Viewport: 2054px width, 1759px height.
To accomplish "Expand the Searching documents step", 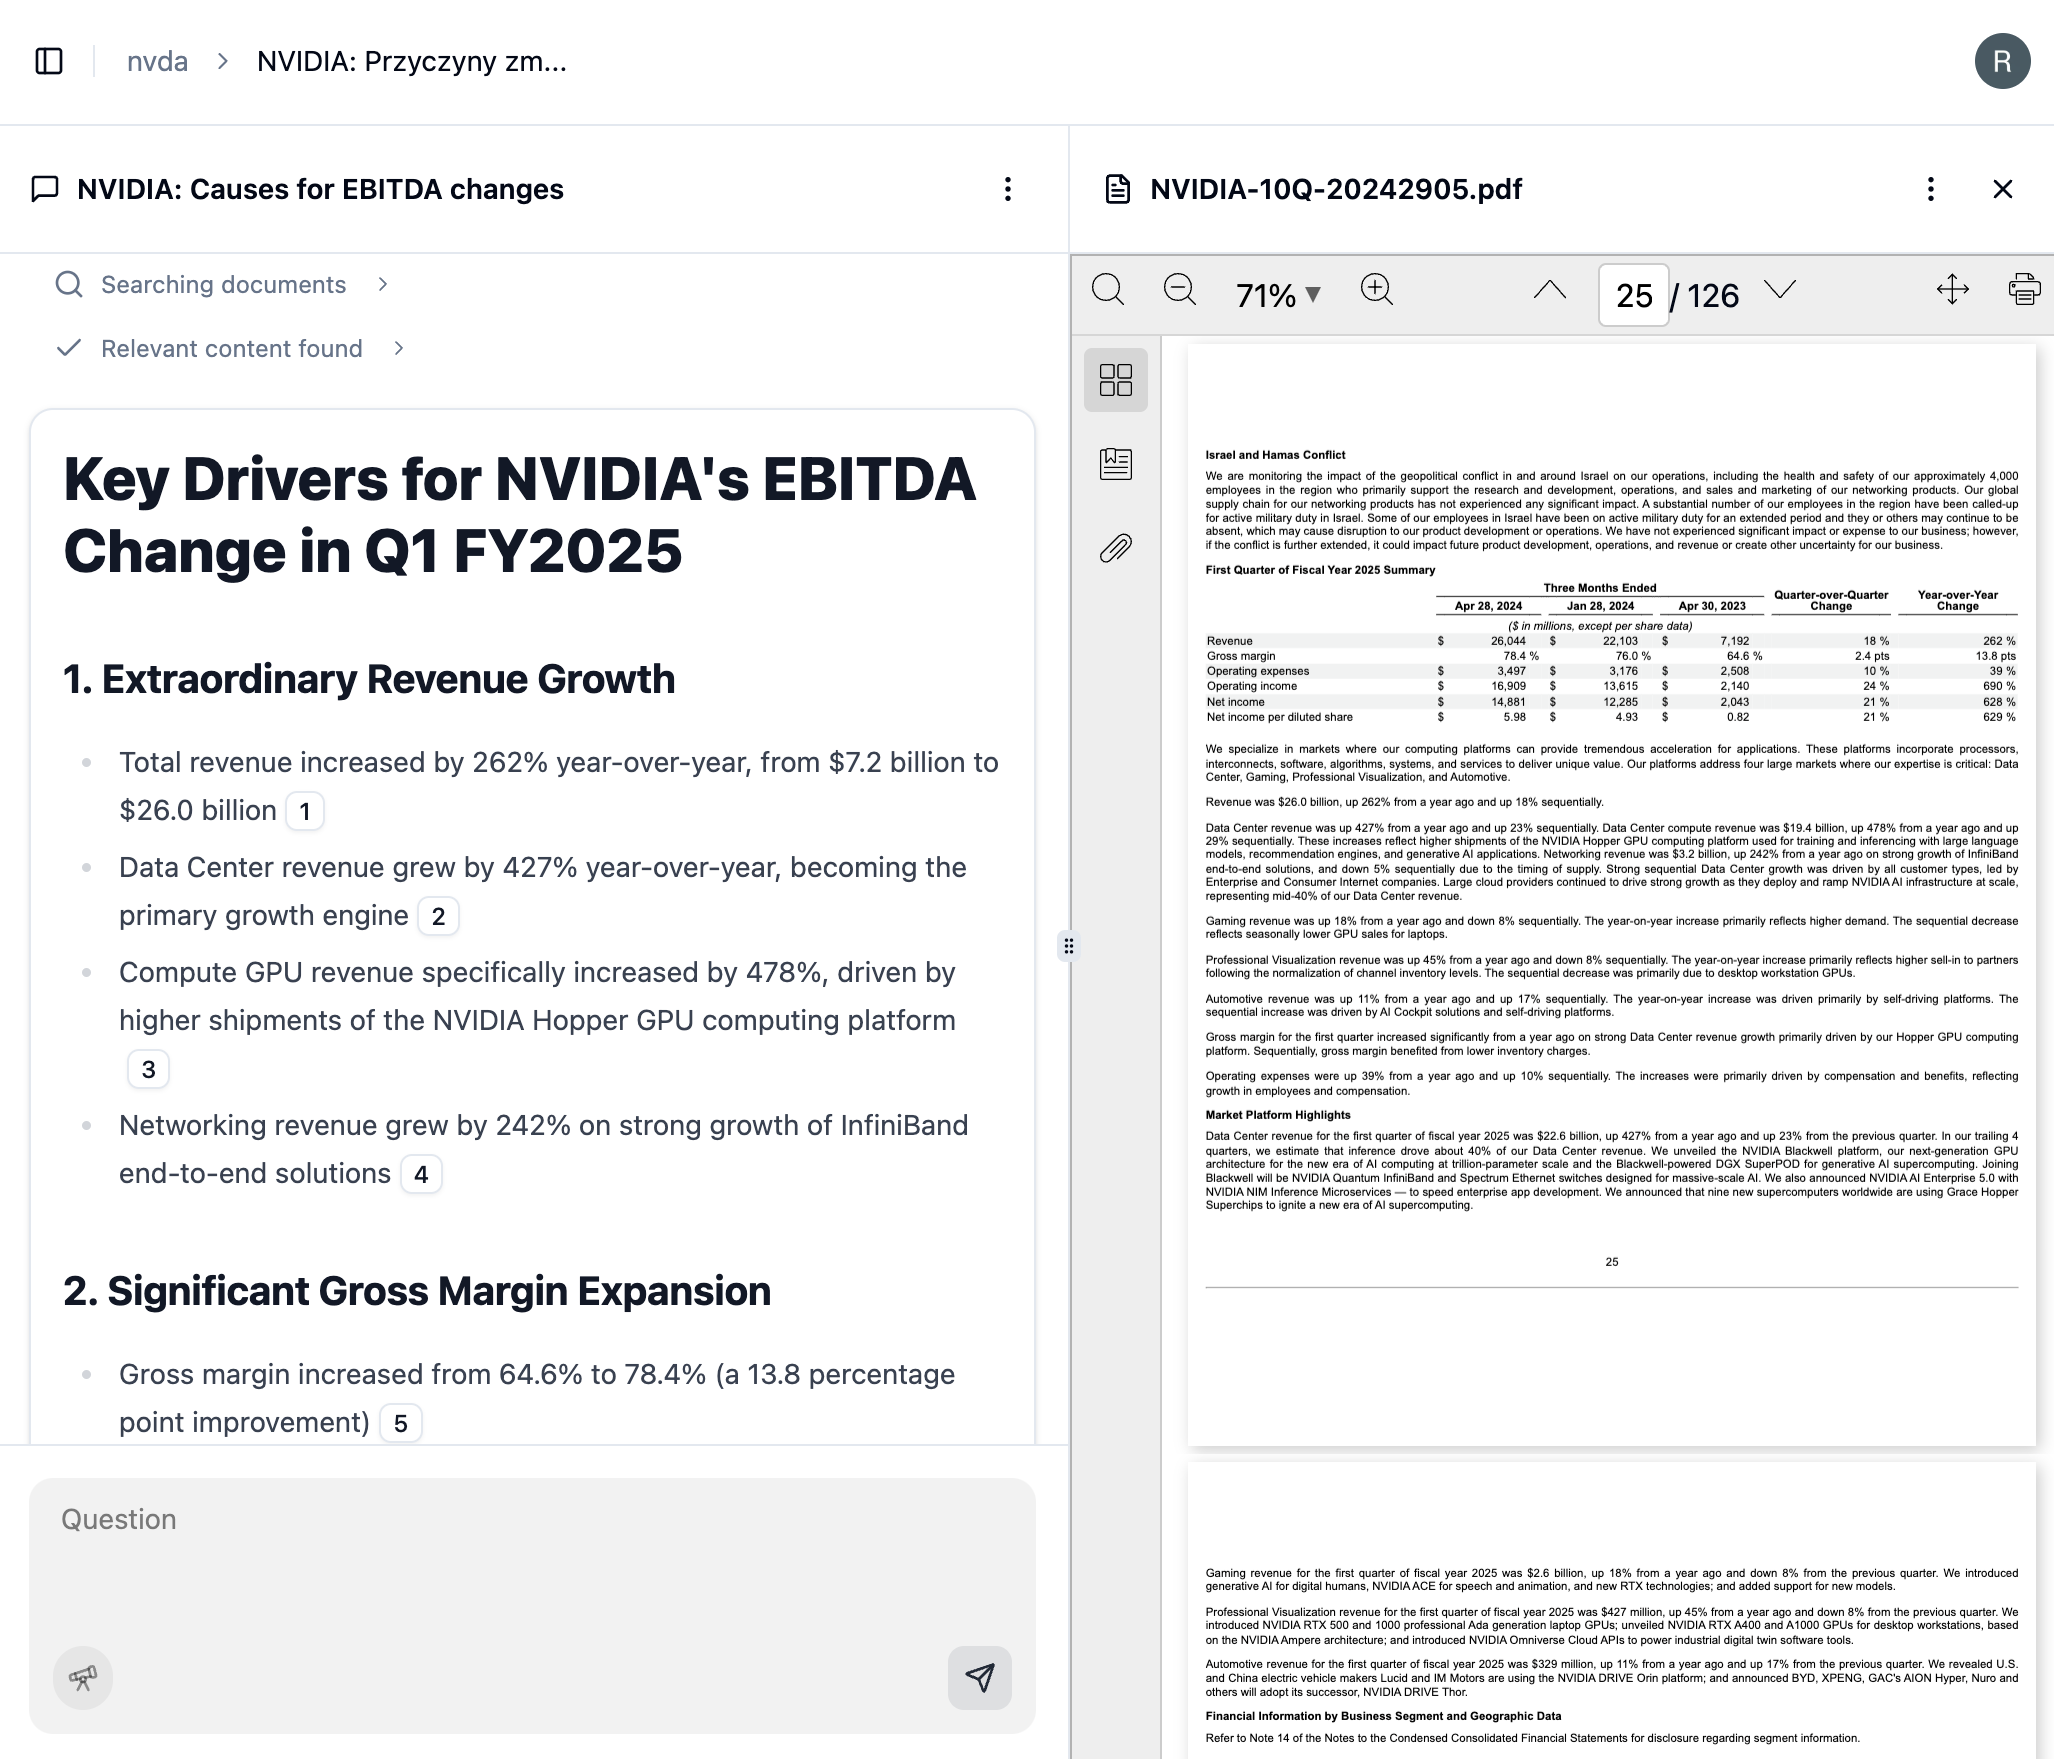I will (x=223, y=285).
